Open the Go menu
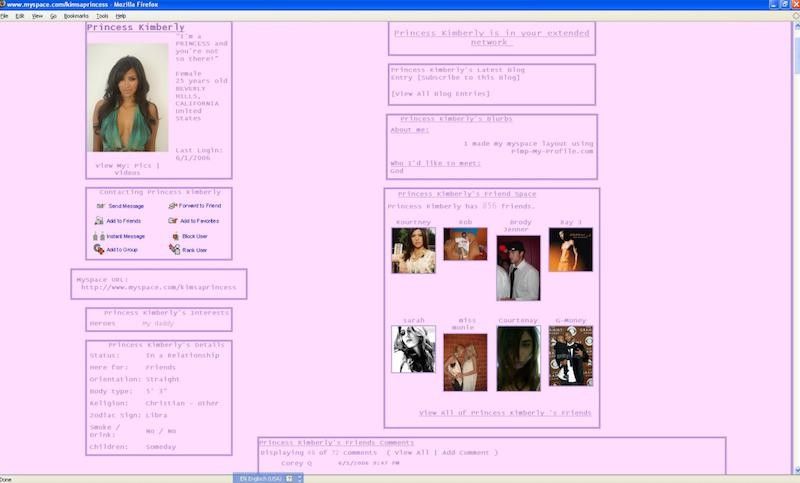Viewport: 800px width, 483px height. coord(53,16)
